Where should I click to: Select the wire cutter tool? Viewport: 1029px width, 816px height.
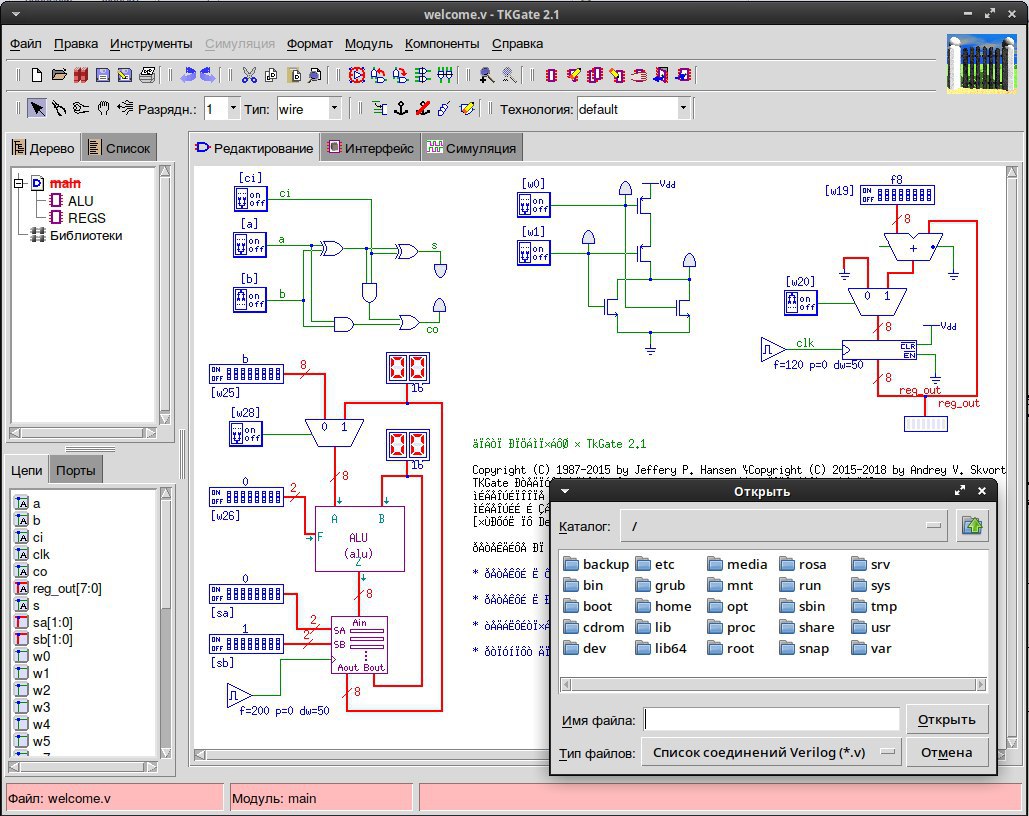click(x=59, y=108)
